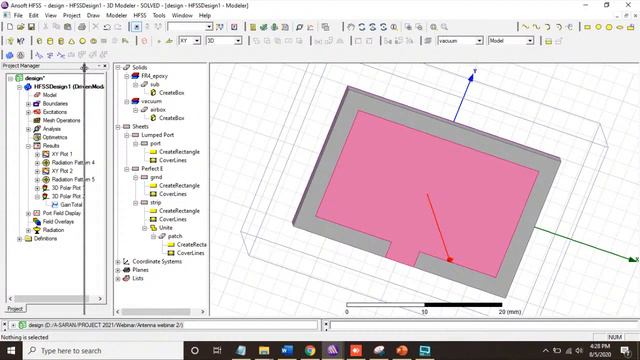Select the patch object in model tree

175,236
